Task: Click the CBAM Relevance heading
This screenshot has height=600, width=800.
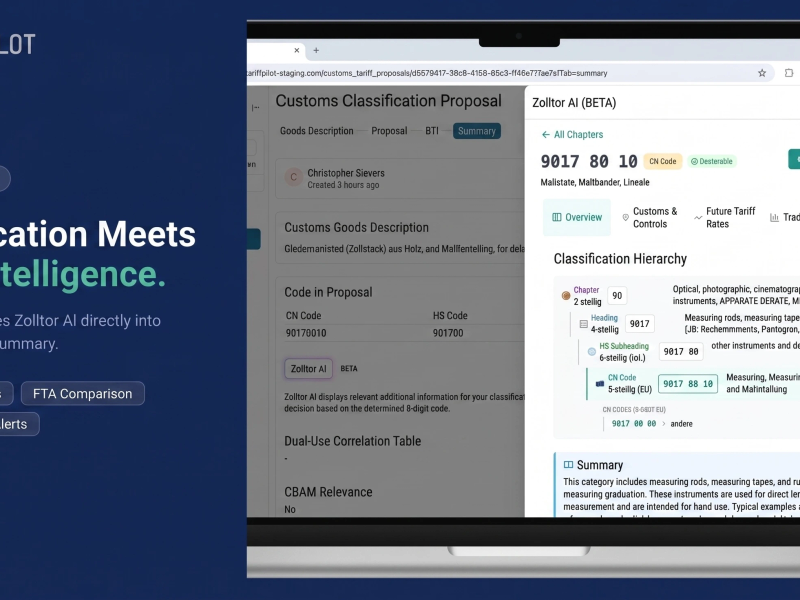Action: [x=328, y=492]
